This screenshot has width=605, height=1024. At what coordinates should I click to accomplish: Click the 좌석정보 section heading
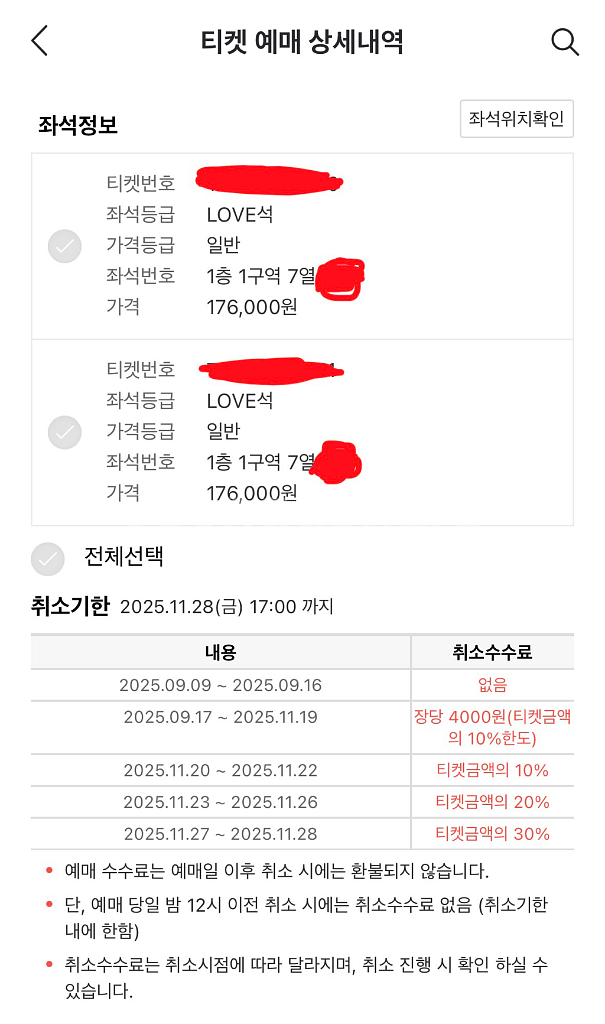(x=77, y=125)
